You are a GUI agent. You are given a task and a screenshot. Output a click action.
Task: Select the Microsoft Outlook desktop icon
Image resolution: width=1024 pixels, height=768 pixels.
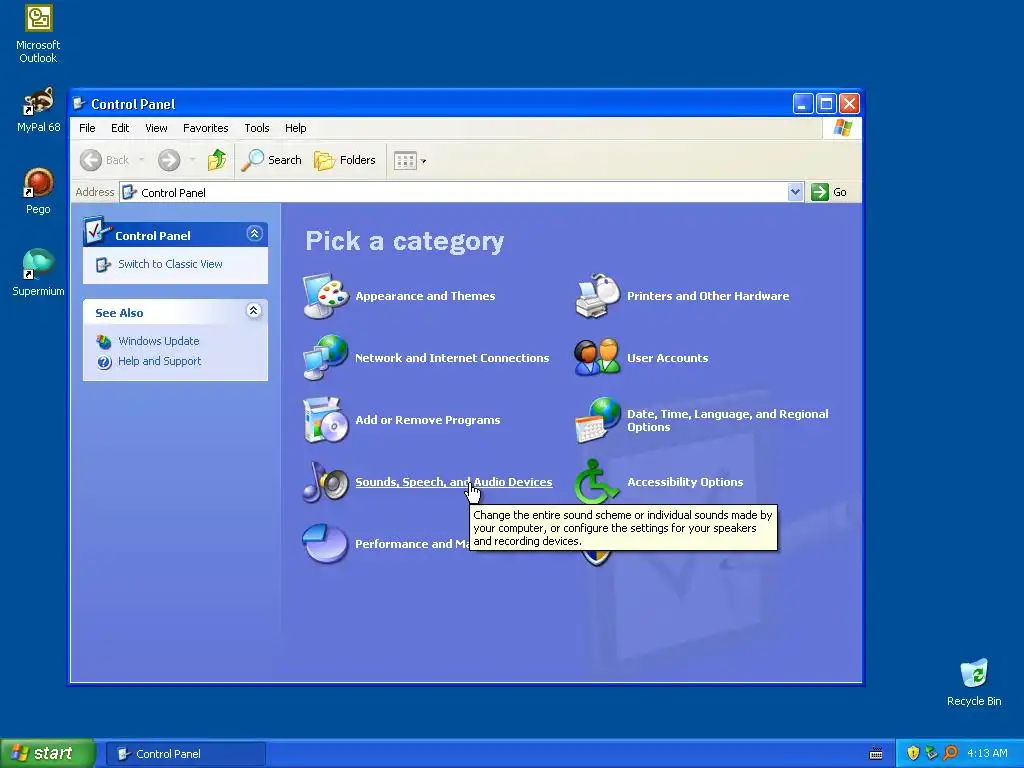pos(39,34)
